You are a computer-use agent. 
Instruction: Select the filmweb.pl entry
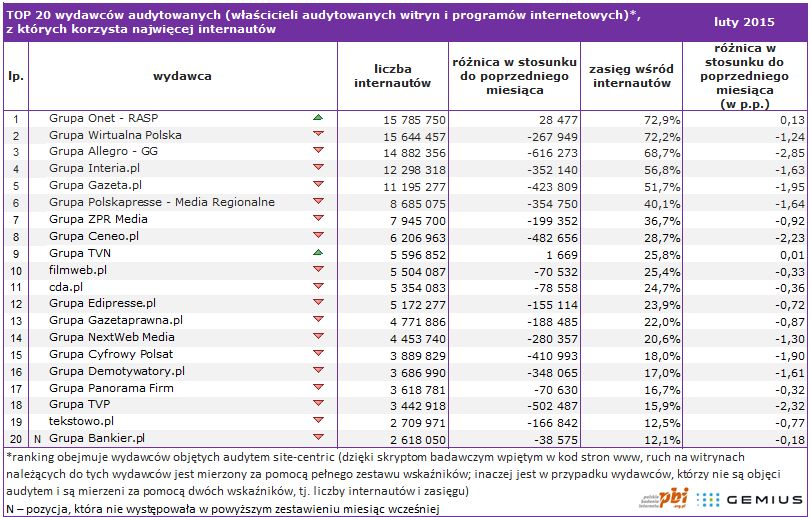pos(78,270)
